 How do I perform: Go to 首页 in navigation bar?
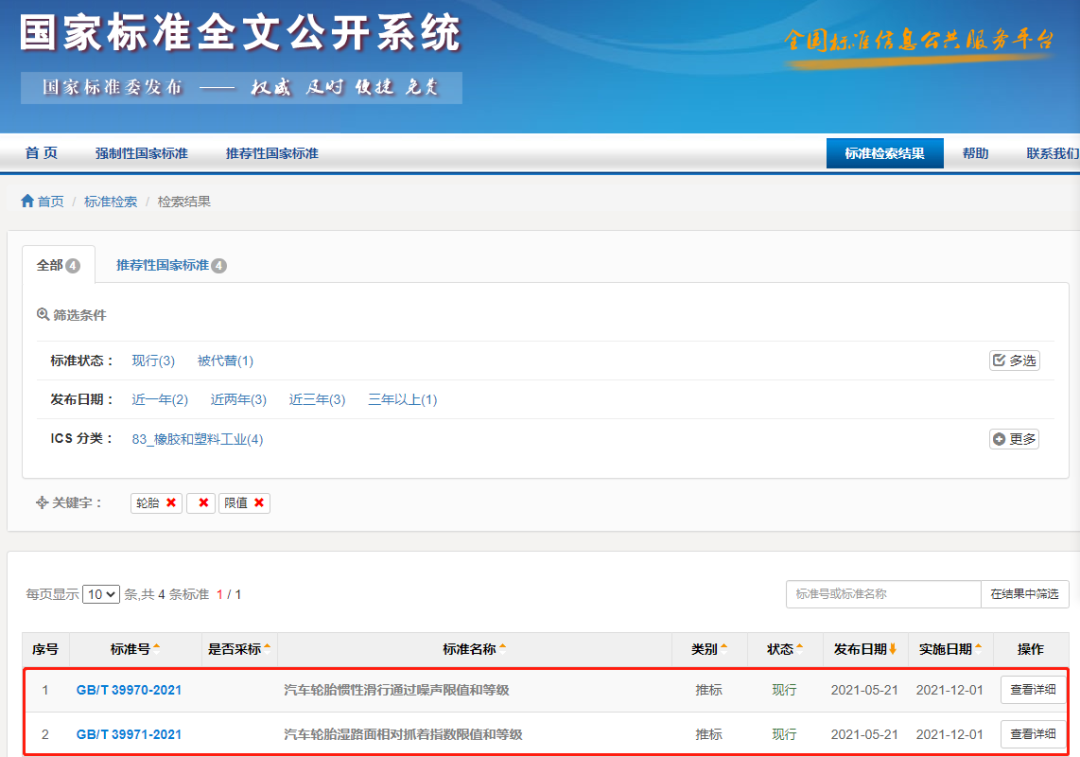tap(41, 153)
